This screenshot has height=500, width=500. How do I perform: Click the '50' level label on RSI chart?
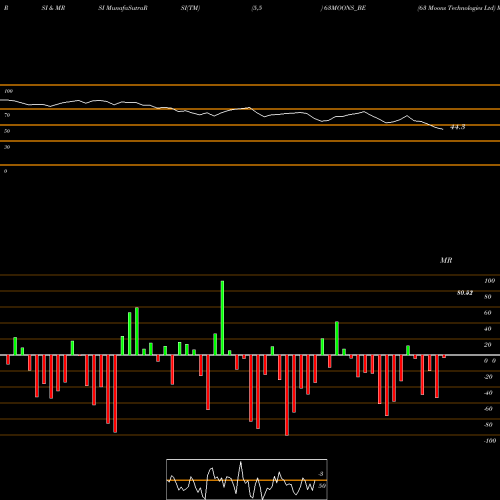[7, 131]
